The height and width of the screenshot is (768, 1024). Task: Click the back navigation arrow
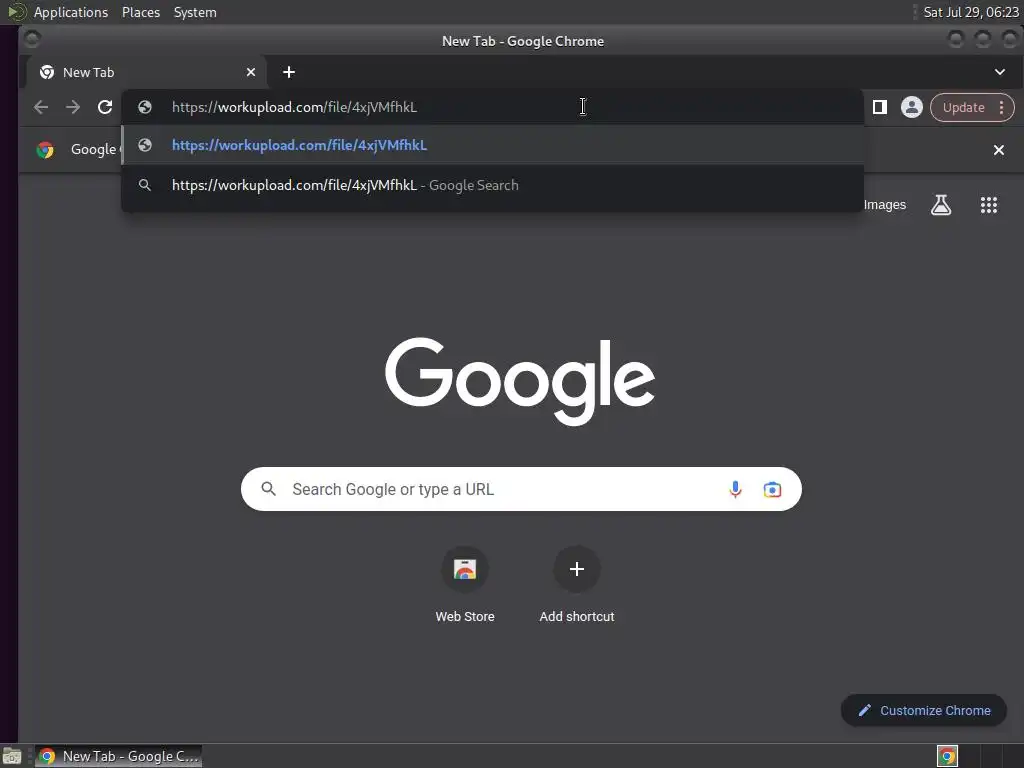[x=41, y=107]
